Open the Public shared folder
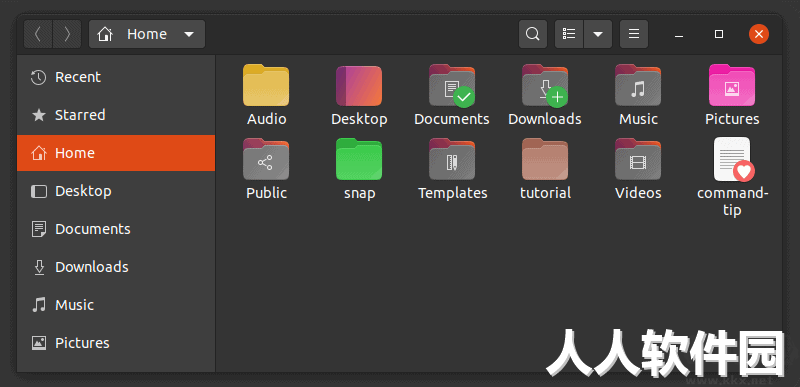The width and height of the screenshot is (800, 387). tap(266, 159)
